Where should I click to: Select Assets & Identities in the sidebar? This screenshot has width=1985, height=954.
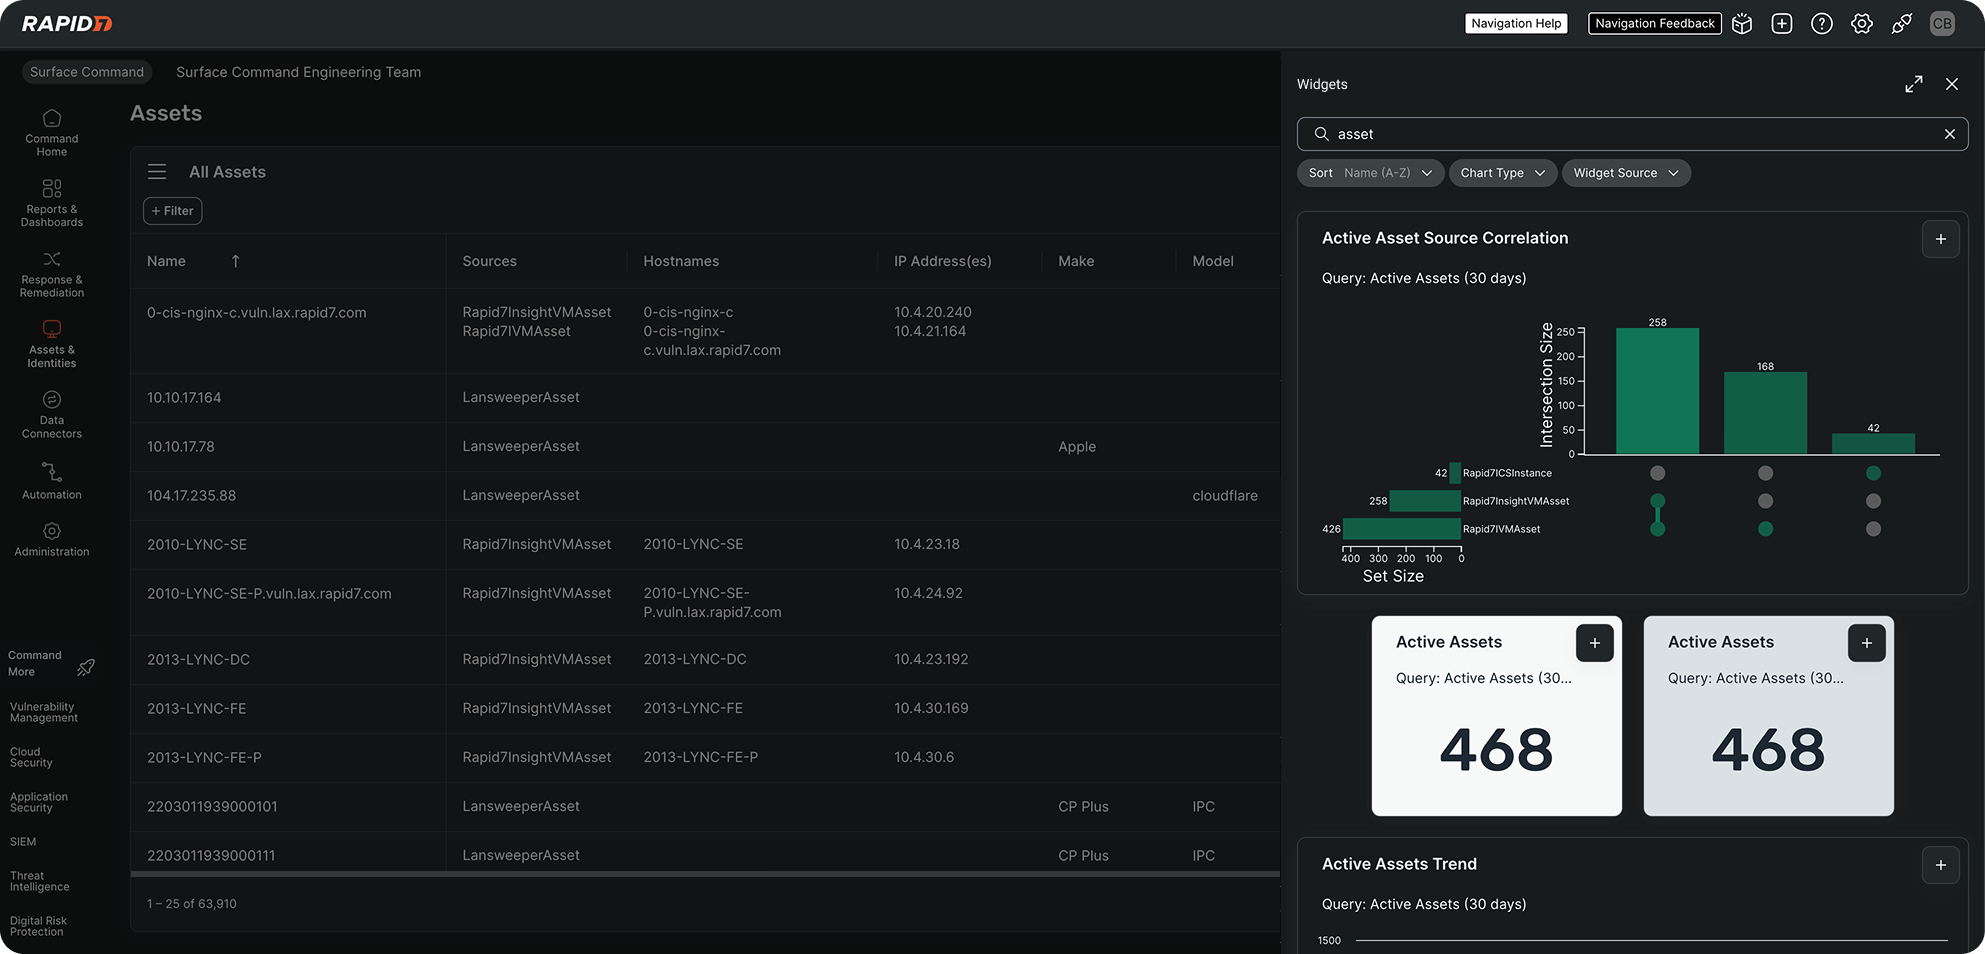[52, 344]
